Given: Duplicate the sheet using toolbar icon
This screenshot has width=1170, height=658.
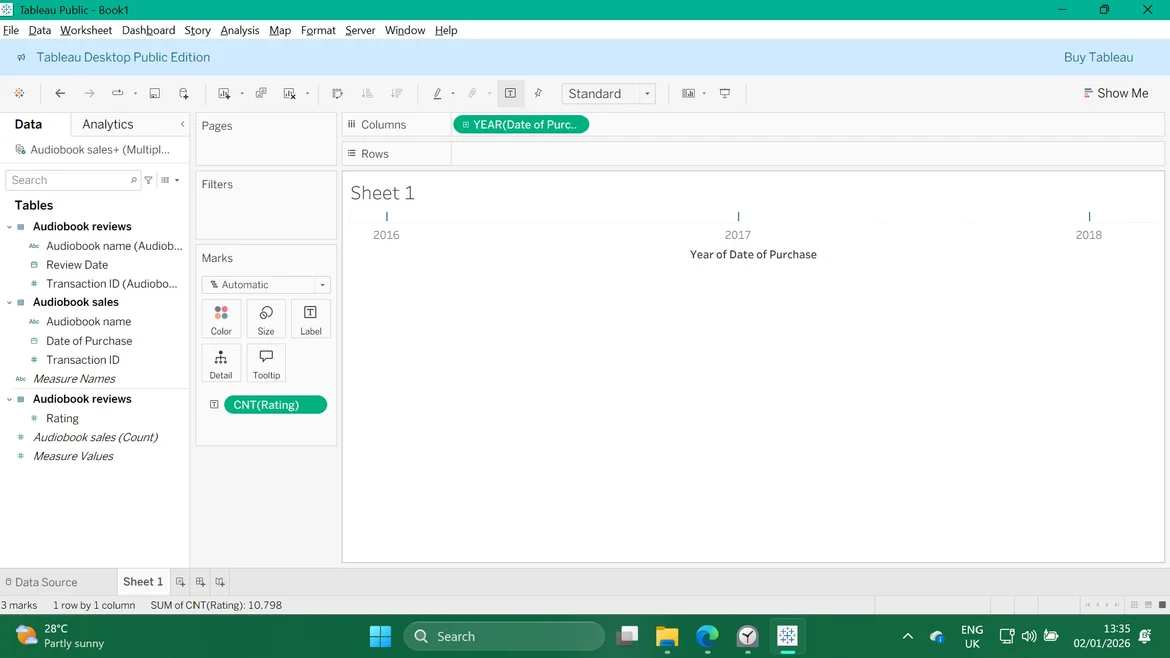Looking at the screenshot, I should click(x=261, y=93).
